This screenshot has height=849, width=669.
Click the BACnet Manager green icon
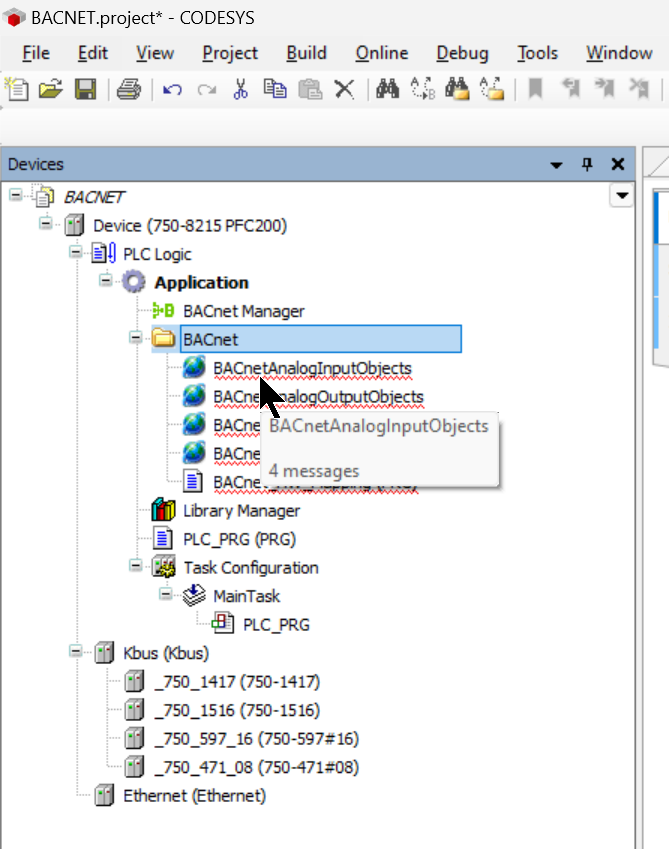[163, 311]
